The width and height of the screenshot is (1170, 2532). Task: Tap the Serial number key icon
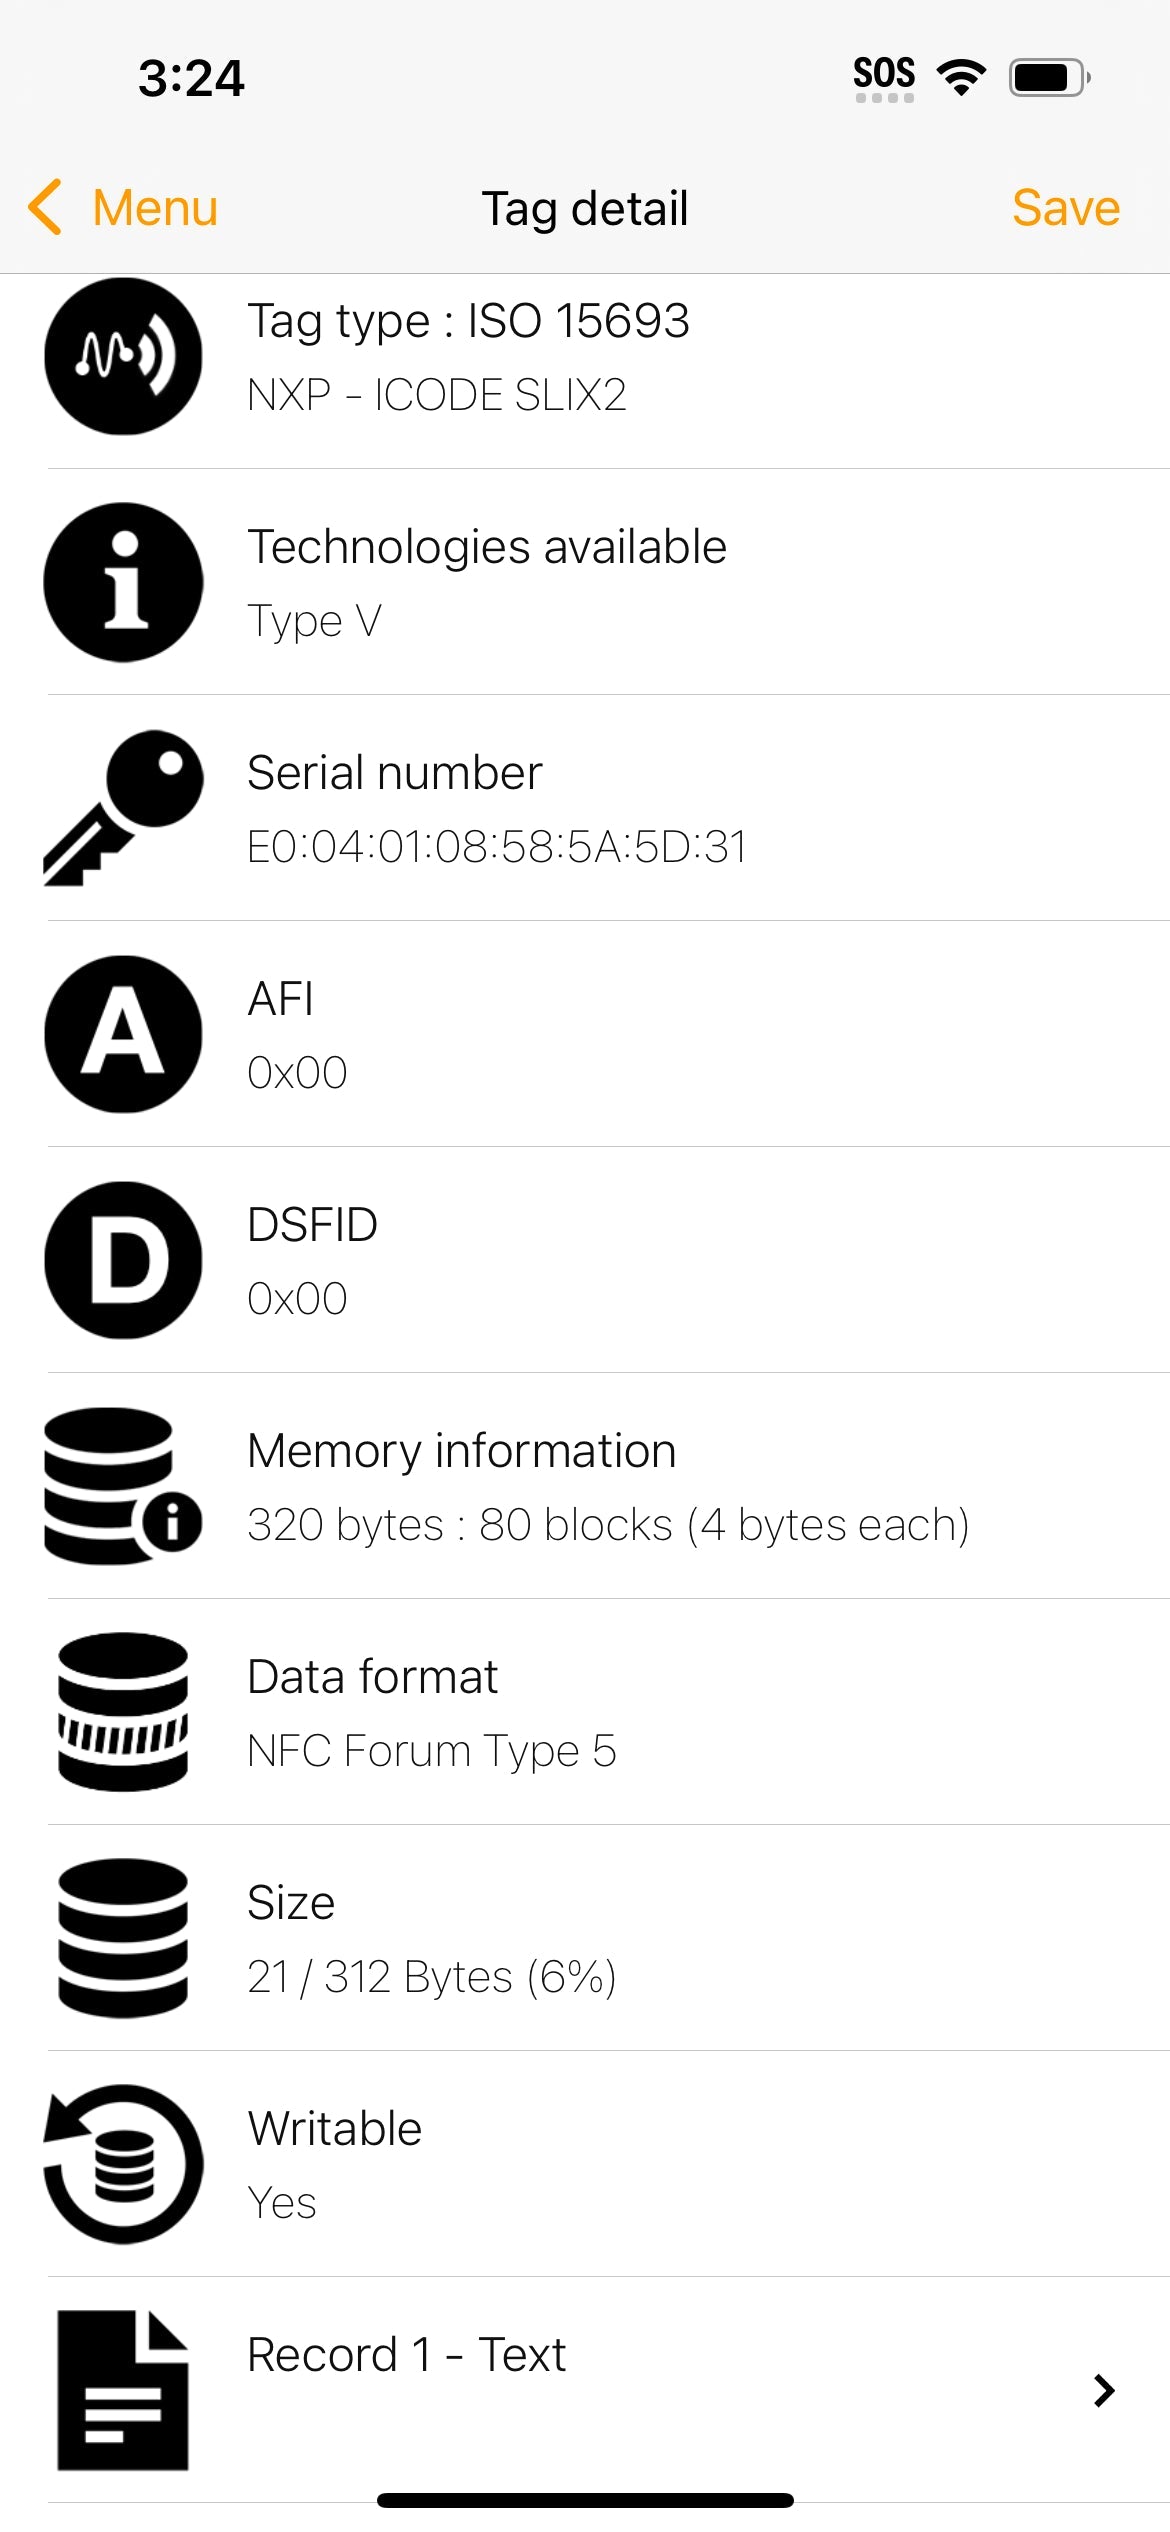pos(123,808)
